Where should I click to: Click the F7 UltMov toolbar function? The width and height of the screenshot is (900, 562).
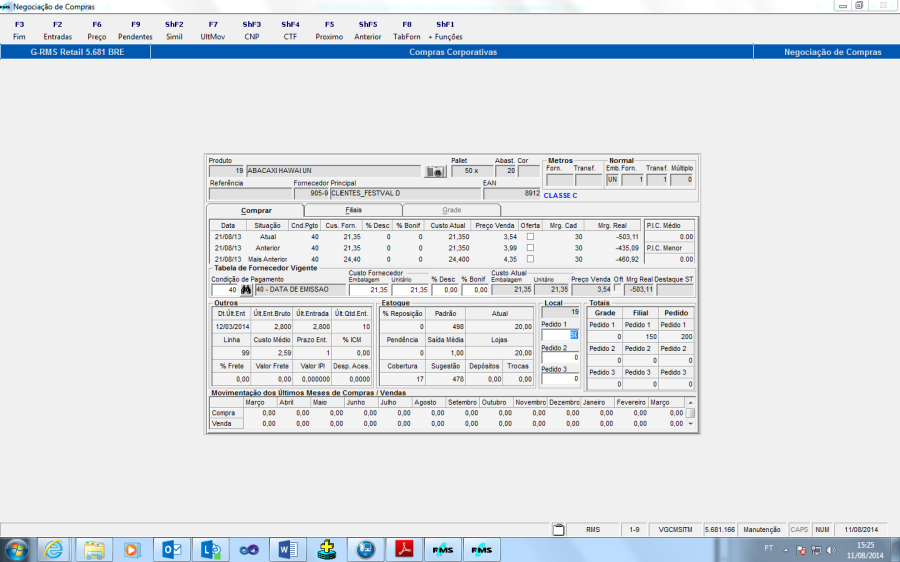tap(213, 30)
